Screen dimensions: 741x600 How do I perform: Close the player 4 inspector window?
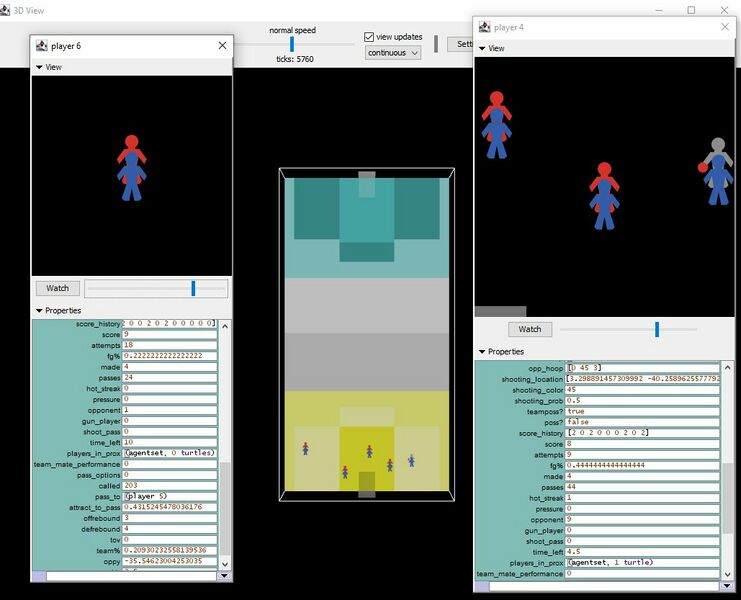(726, 27)
